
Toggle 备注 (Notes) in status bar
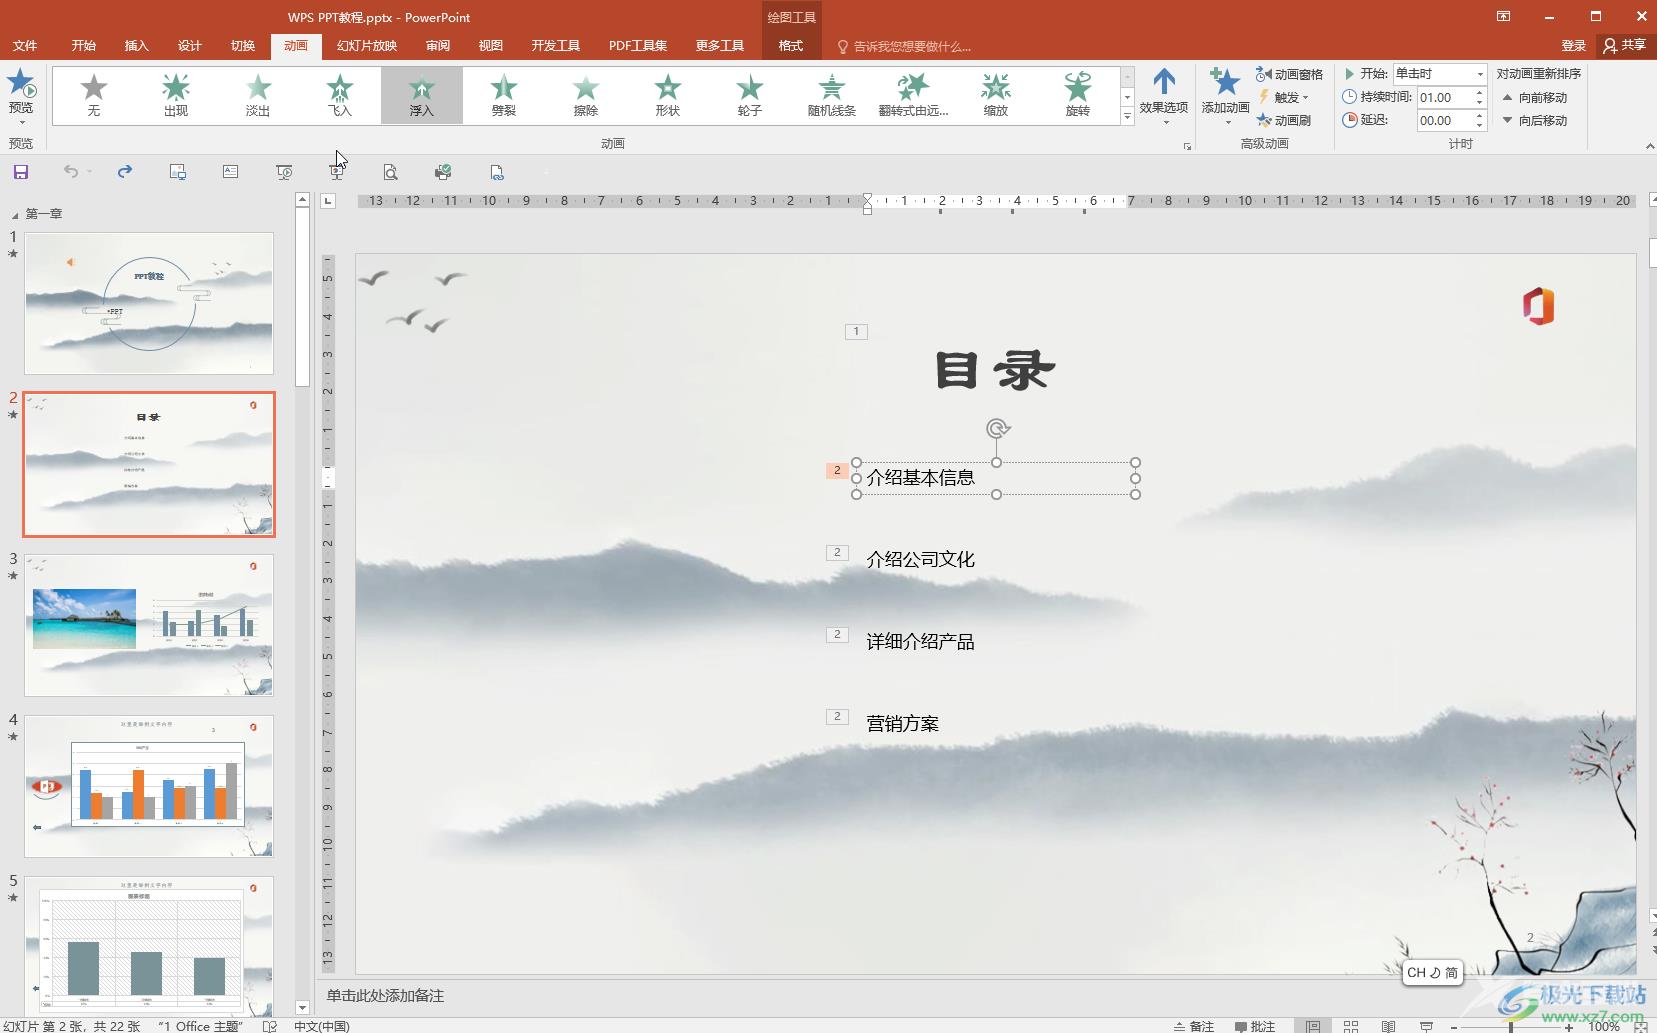tap(1194, 1025)
